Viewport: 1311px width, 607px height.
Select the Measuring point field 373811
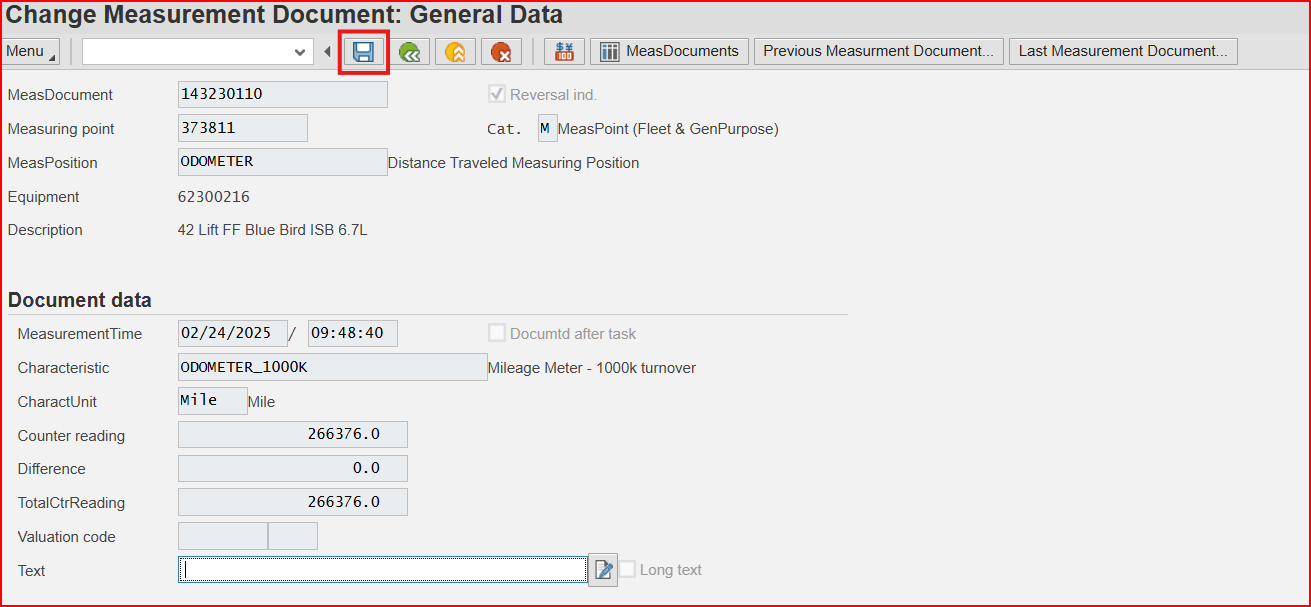[243, 128]
